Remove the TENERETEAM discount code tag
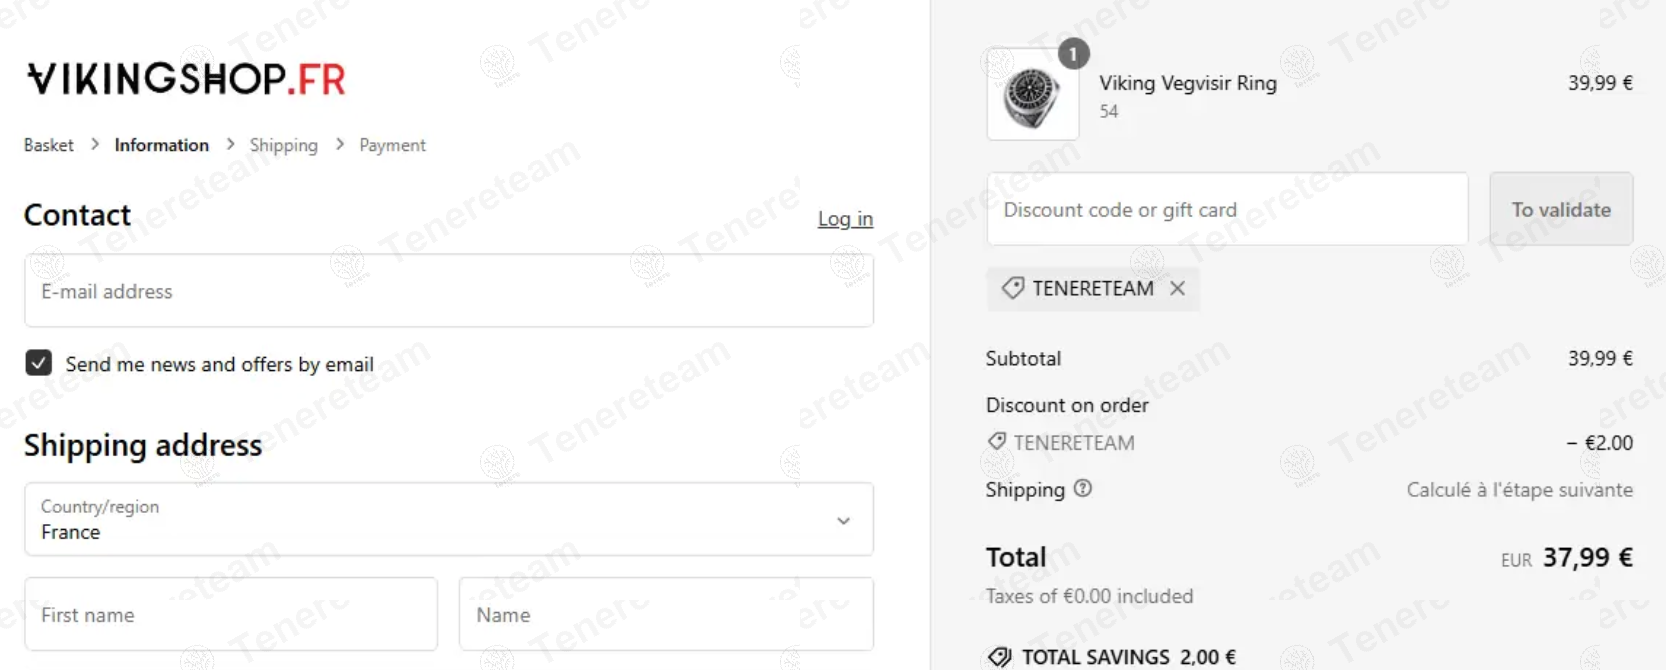Image resolution: width=1666 pixels, height=670 pixels. point(1178,289)
